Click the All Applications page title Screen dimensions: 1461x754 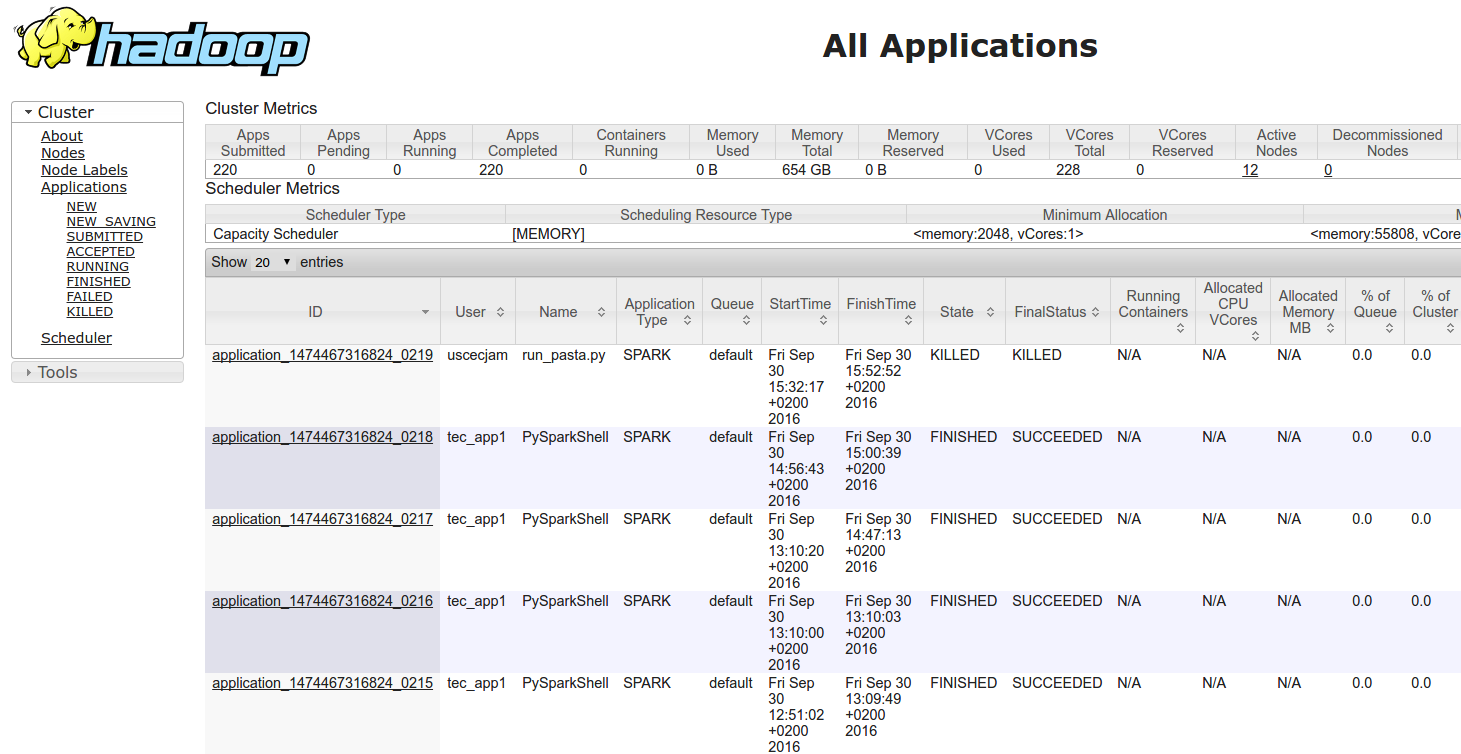(960, 45)
